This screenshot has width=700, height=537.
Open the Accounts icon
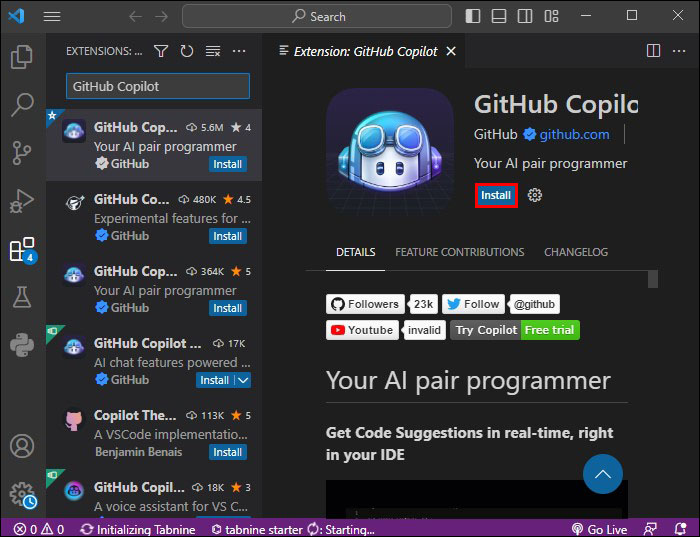pyautogui.click(x=22, y=446)
